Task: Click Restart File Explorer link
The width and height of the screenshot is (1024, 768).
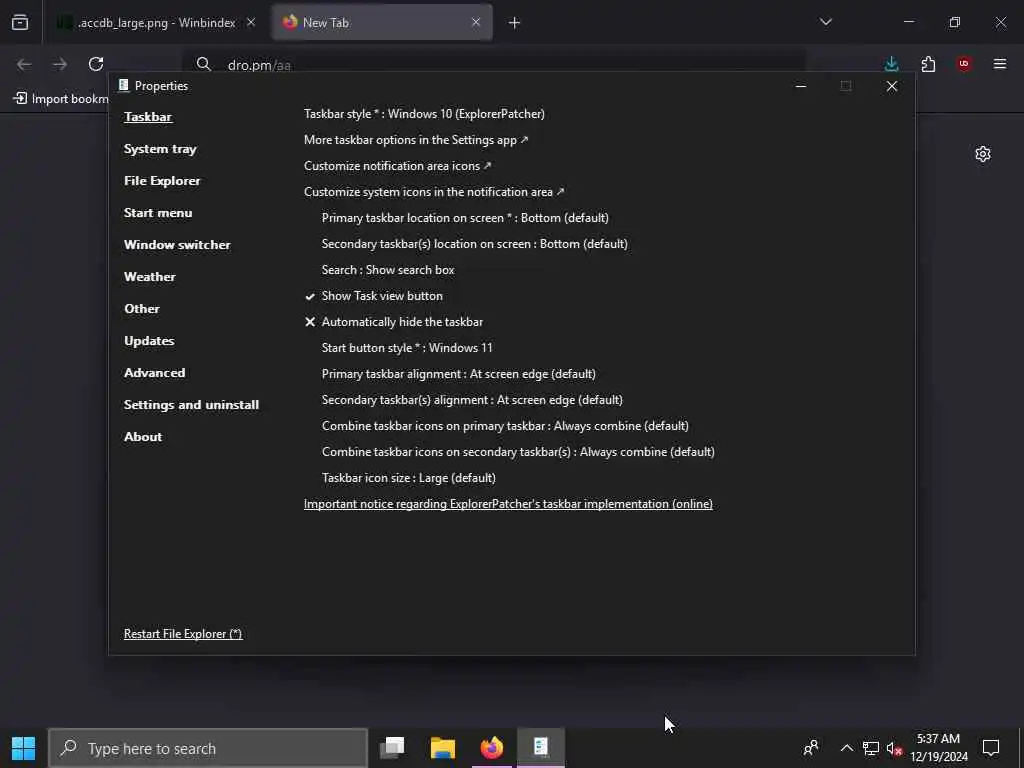Action: click(x=183, y=634)
